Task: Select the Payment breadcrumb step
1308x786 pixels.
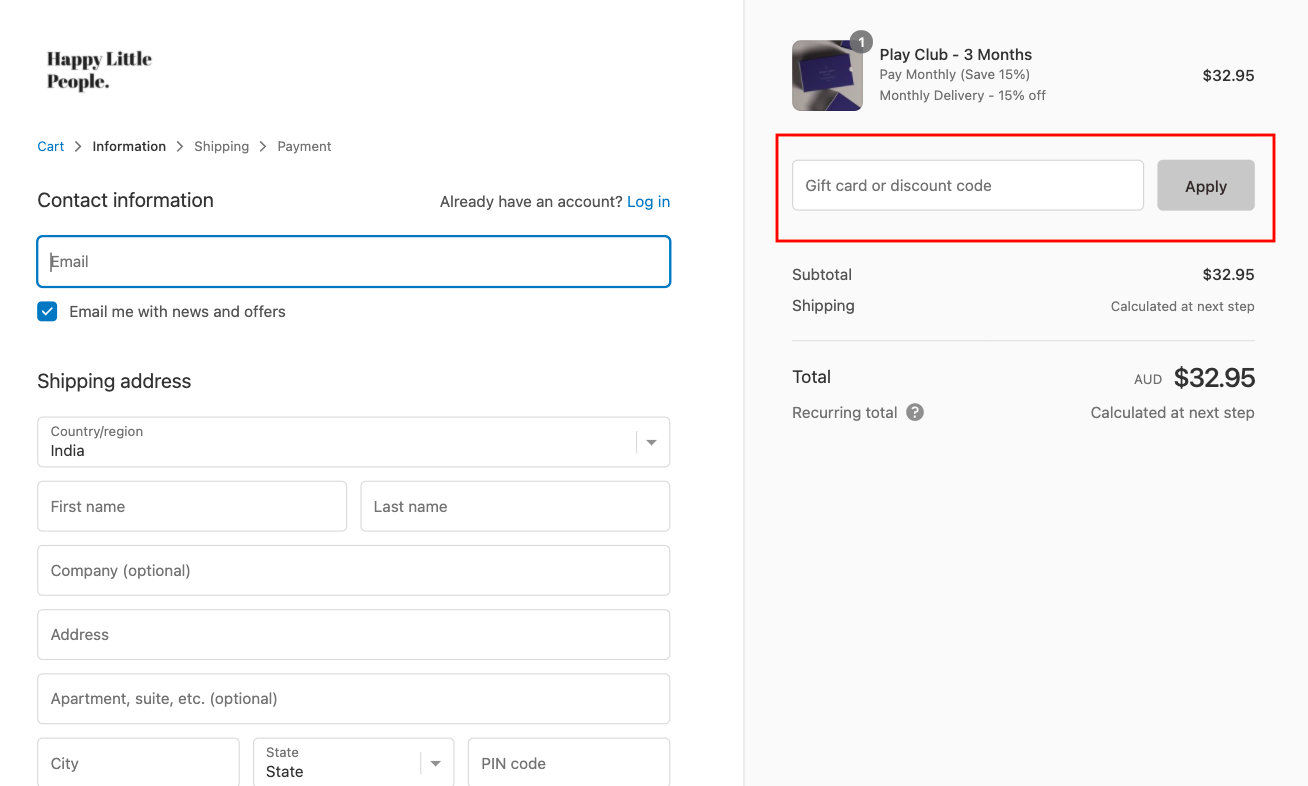Action: [304, 146]
